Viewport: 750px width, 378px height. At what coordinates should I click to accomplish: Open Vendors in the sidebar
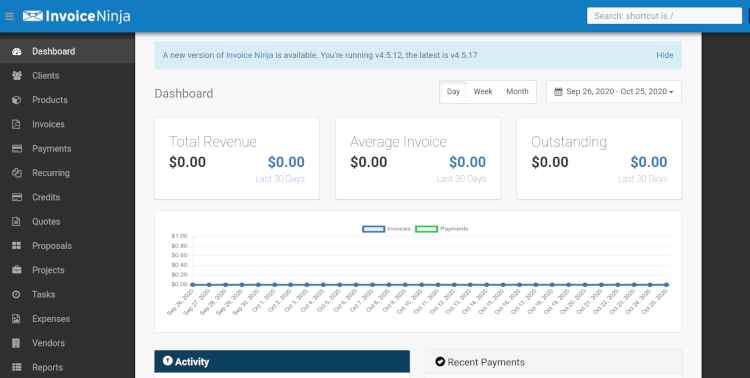click(67, 343)
